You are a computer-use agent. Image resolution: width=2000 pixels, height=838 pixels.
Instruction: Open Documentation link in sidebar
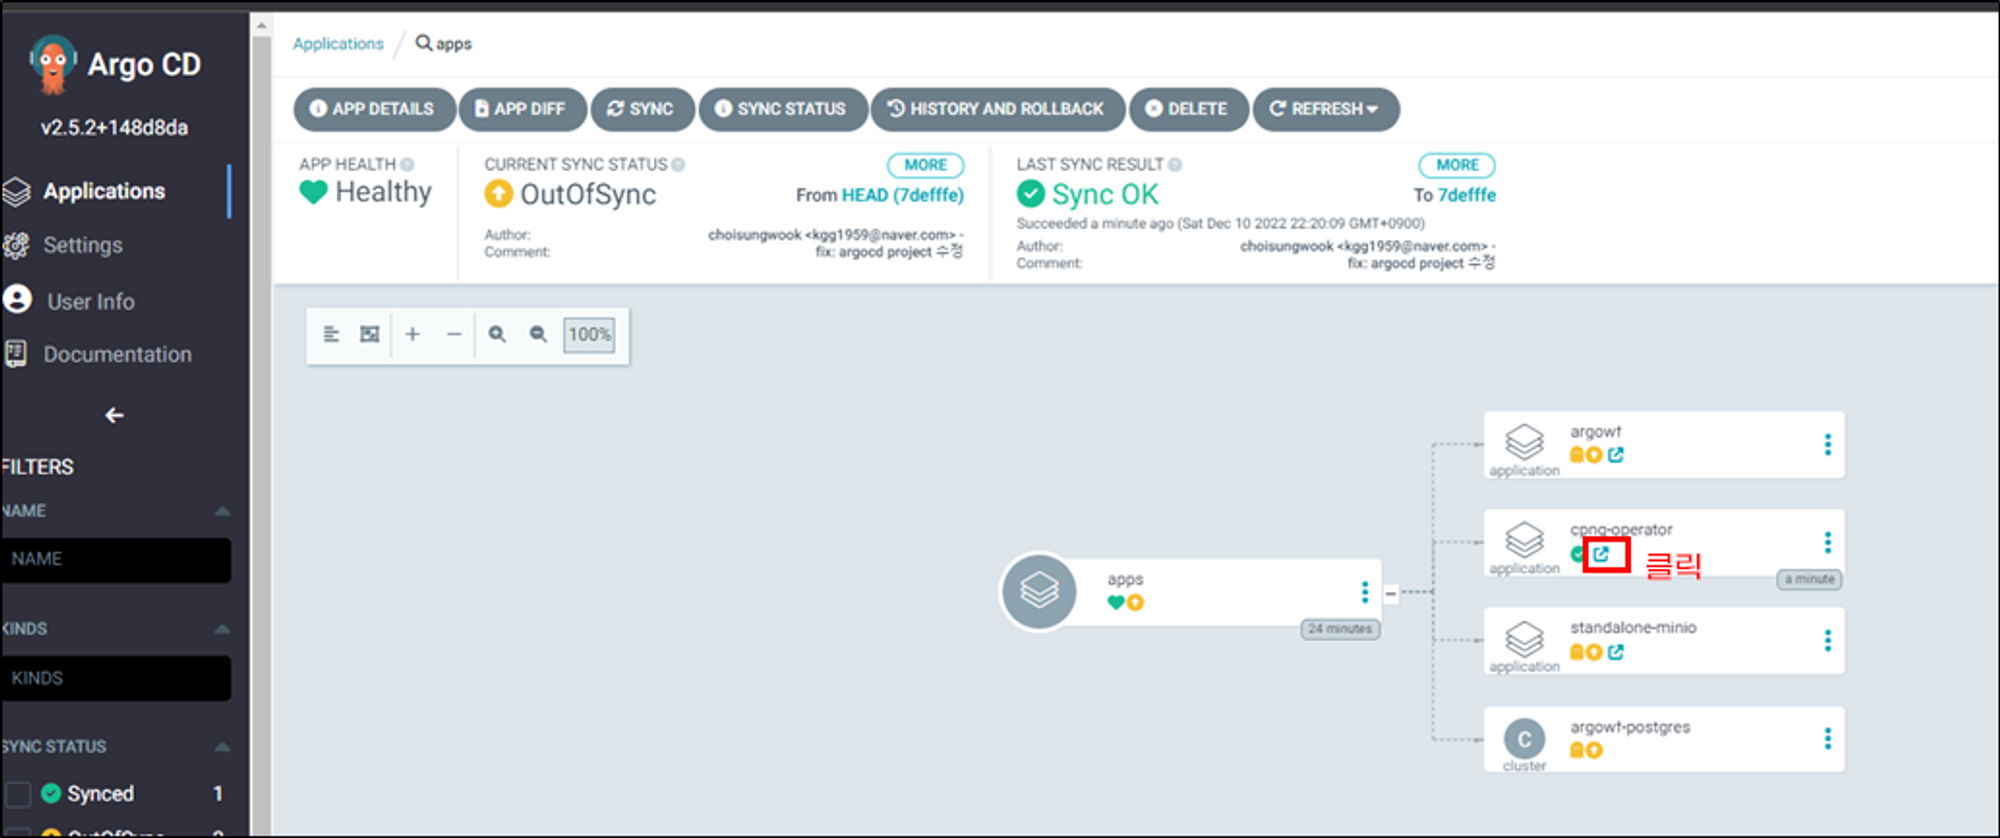coord(117,354)
